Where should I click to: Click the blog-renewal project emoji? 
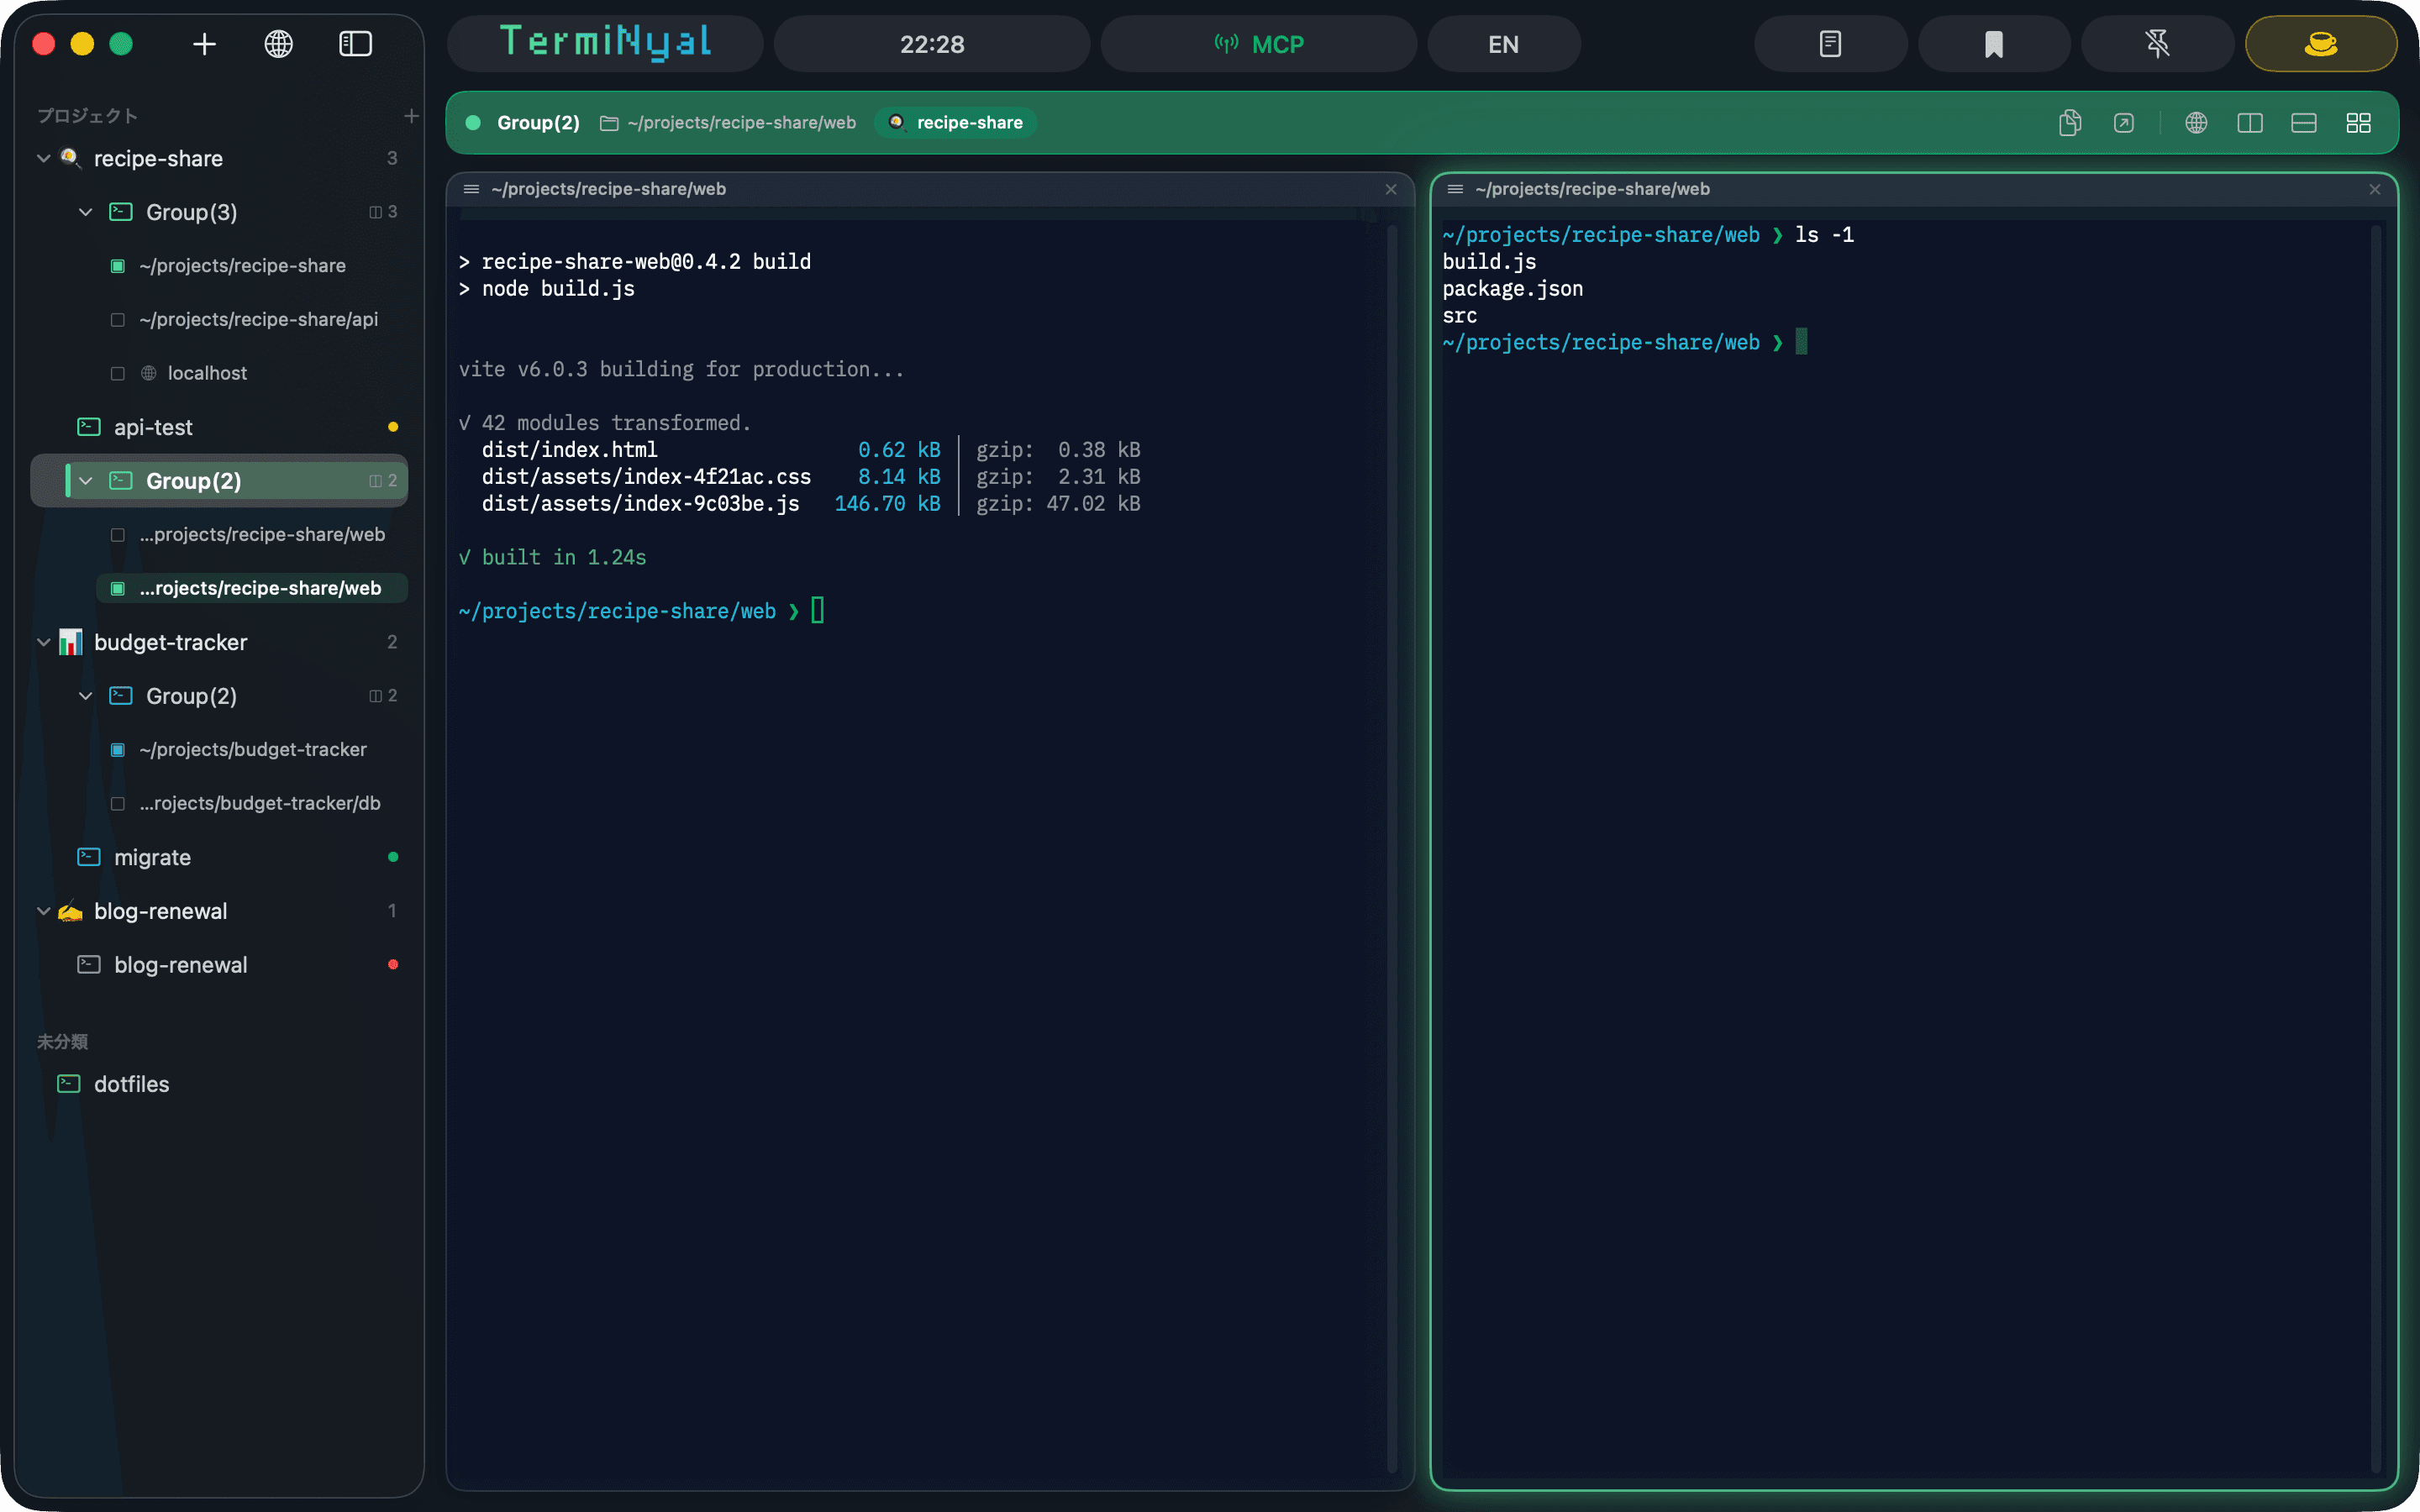(x=70, y=911)
